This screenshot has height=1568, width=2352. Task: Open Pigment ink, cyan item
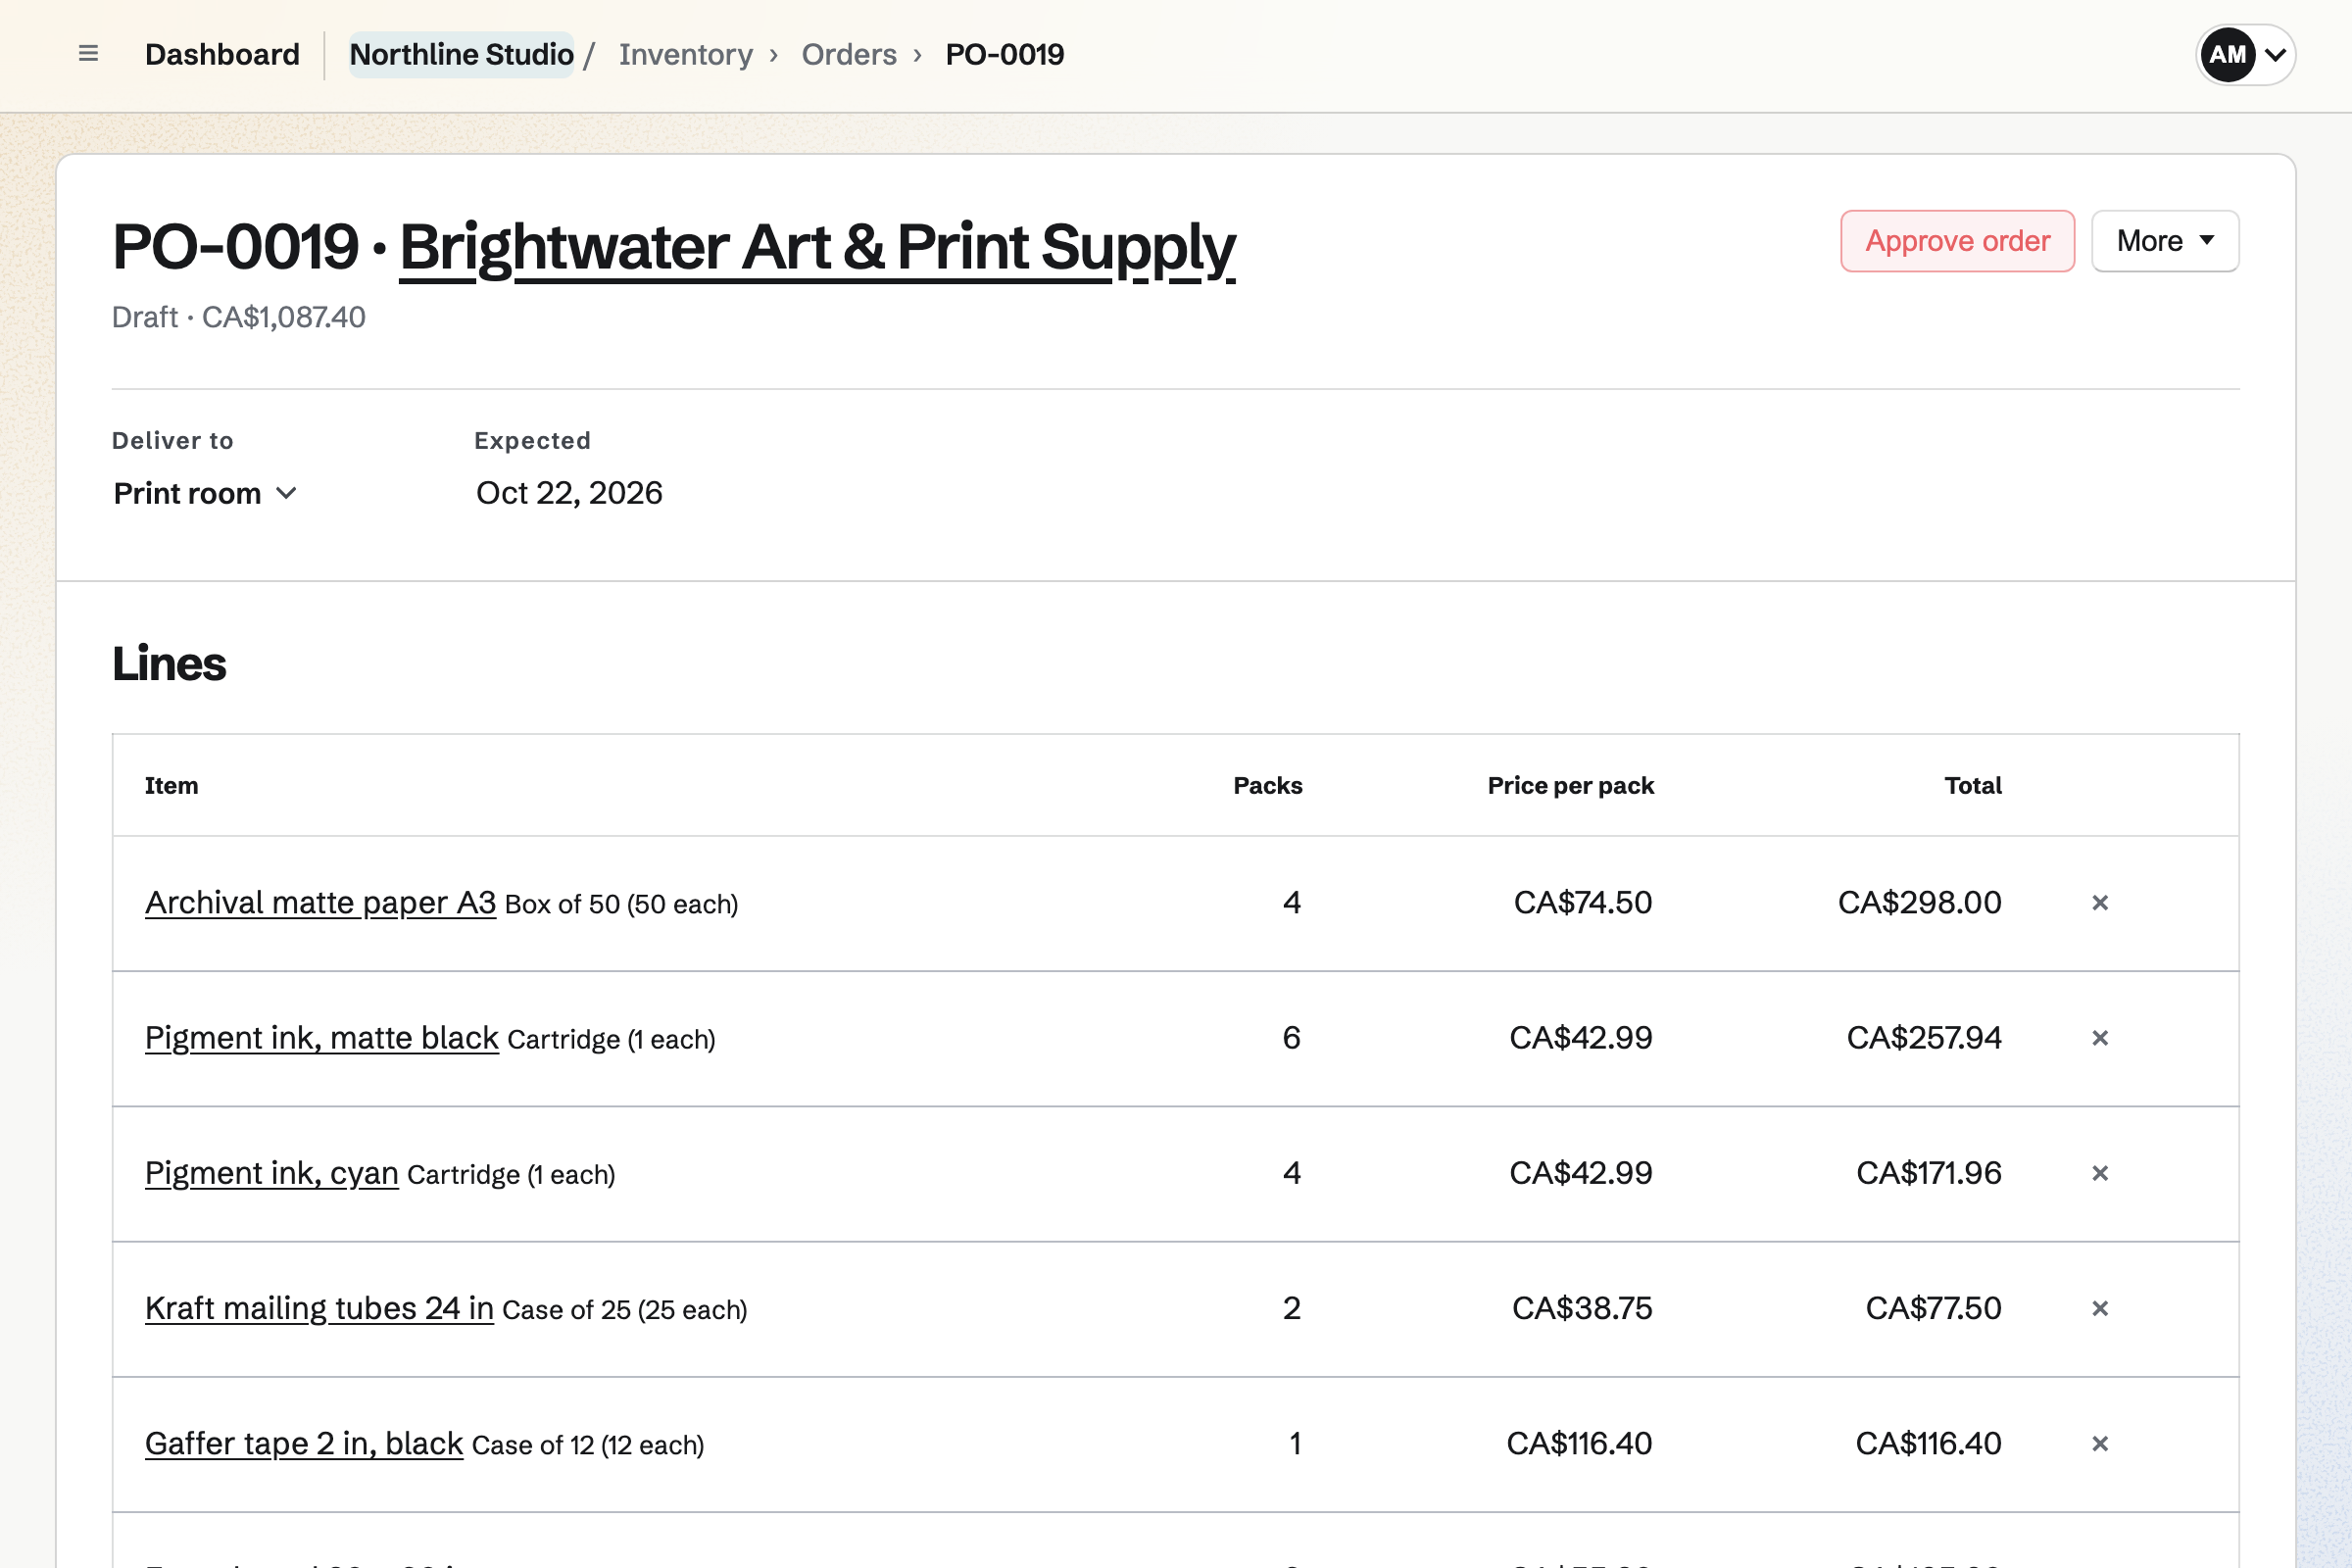click(272, 1172)
